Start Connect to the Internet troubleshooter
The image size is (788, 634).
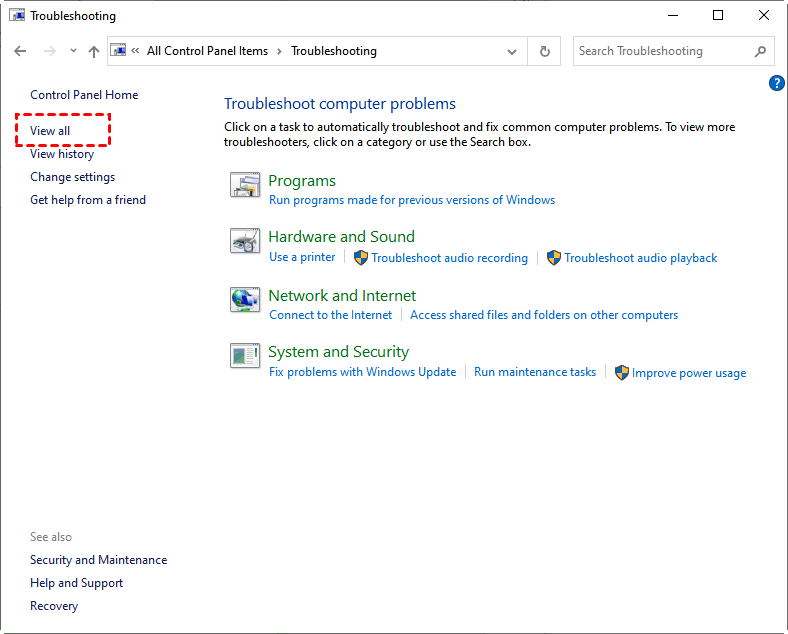[331, 315]
